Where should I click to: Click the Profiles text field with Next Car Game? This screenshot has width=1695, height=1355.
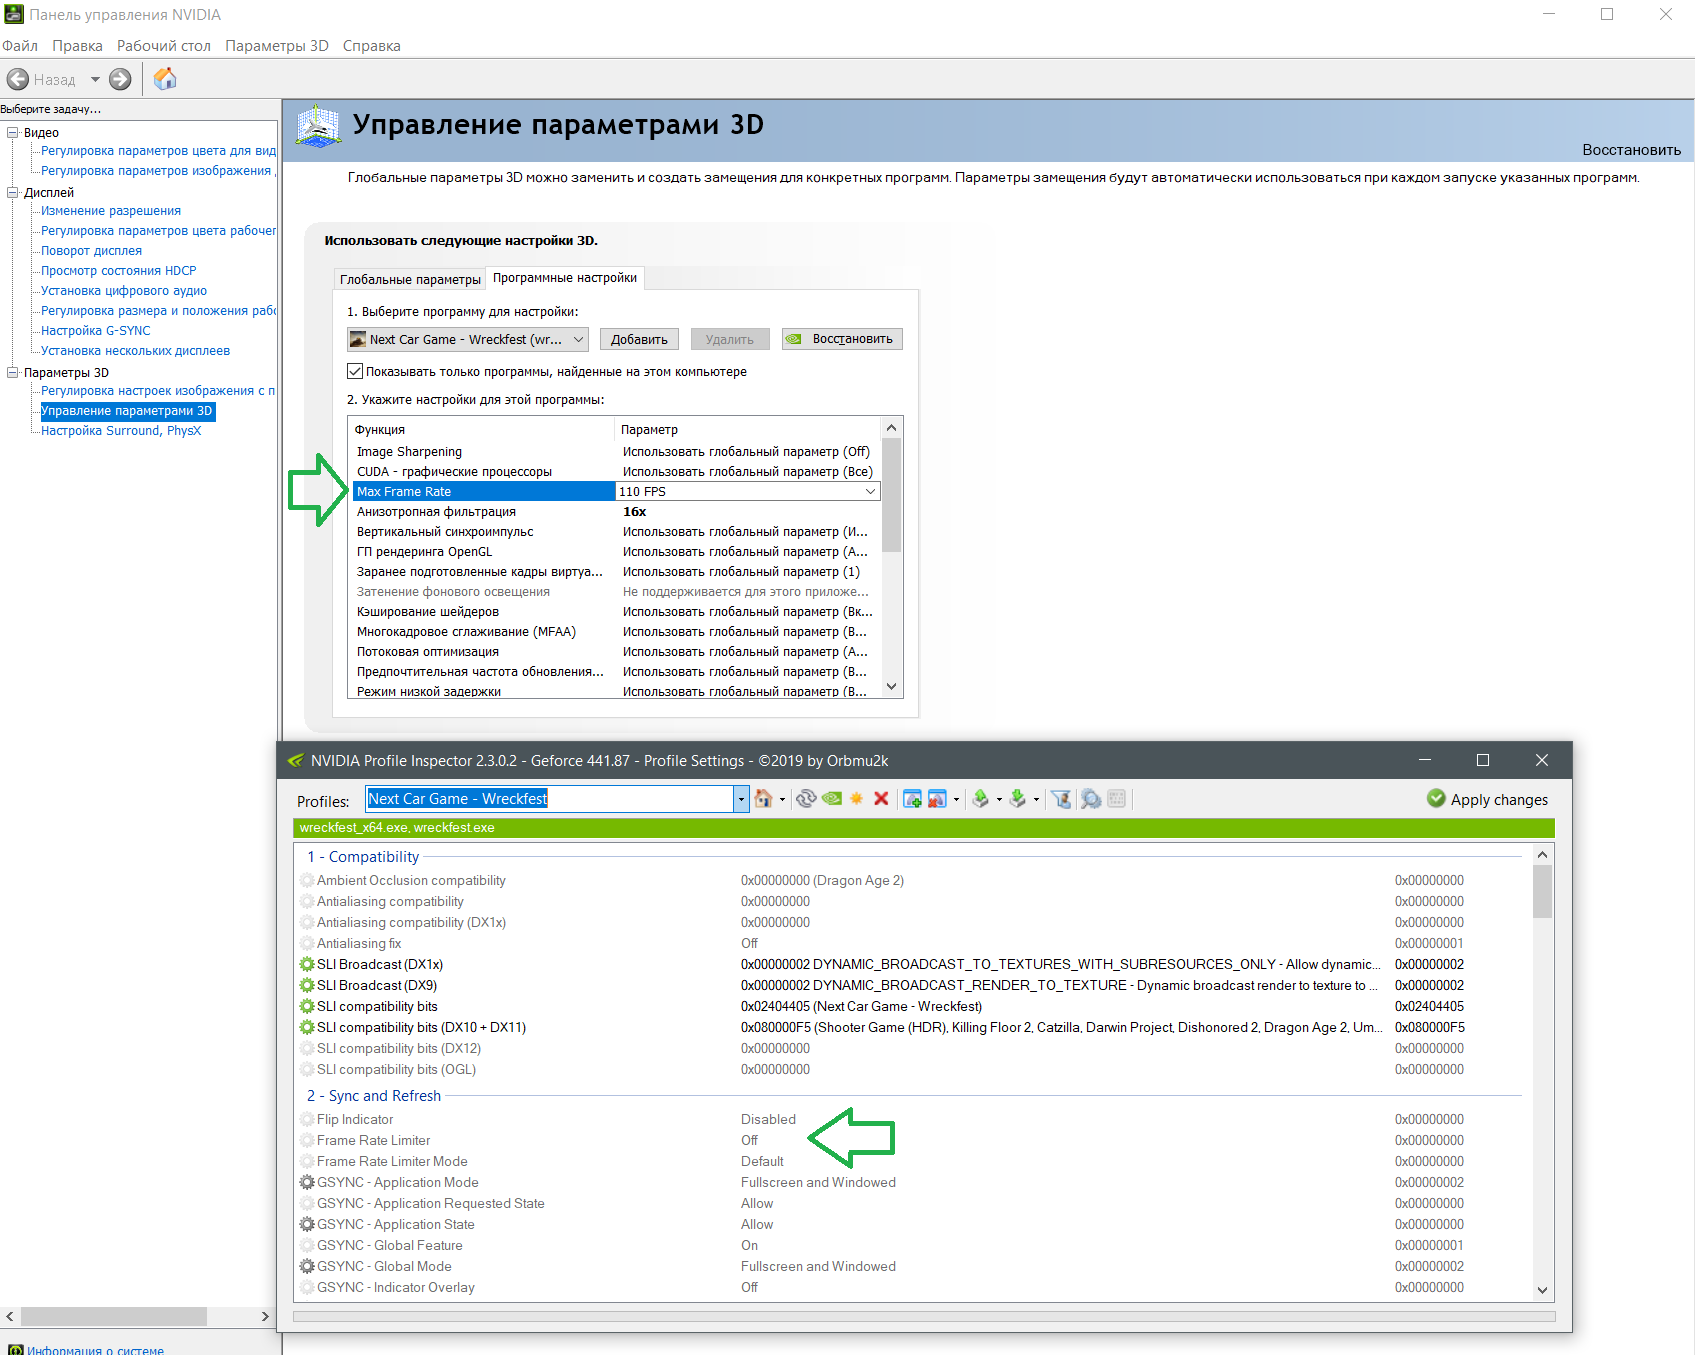(550, 799)
